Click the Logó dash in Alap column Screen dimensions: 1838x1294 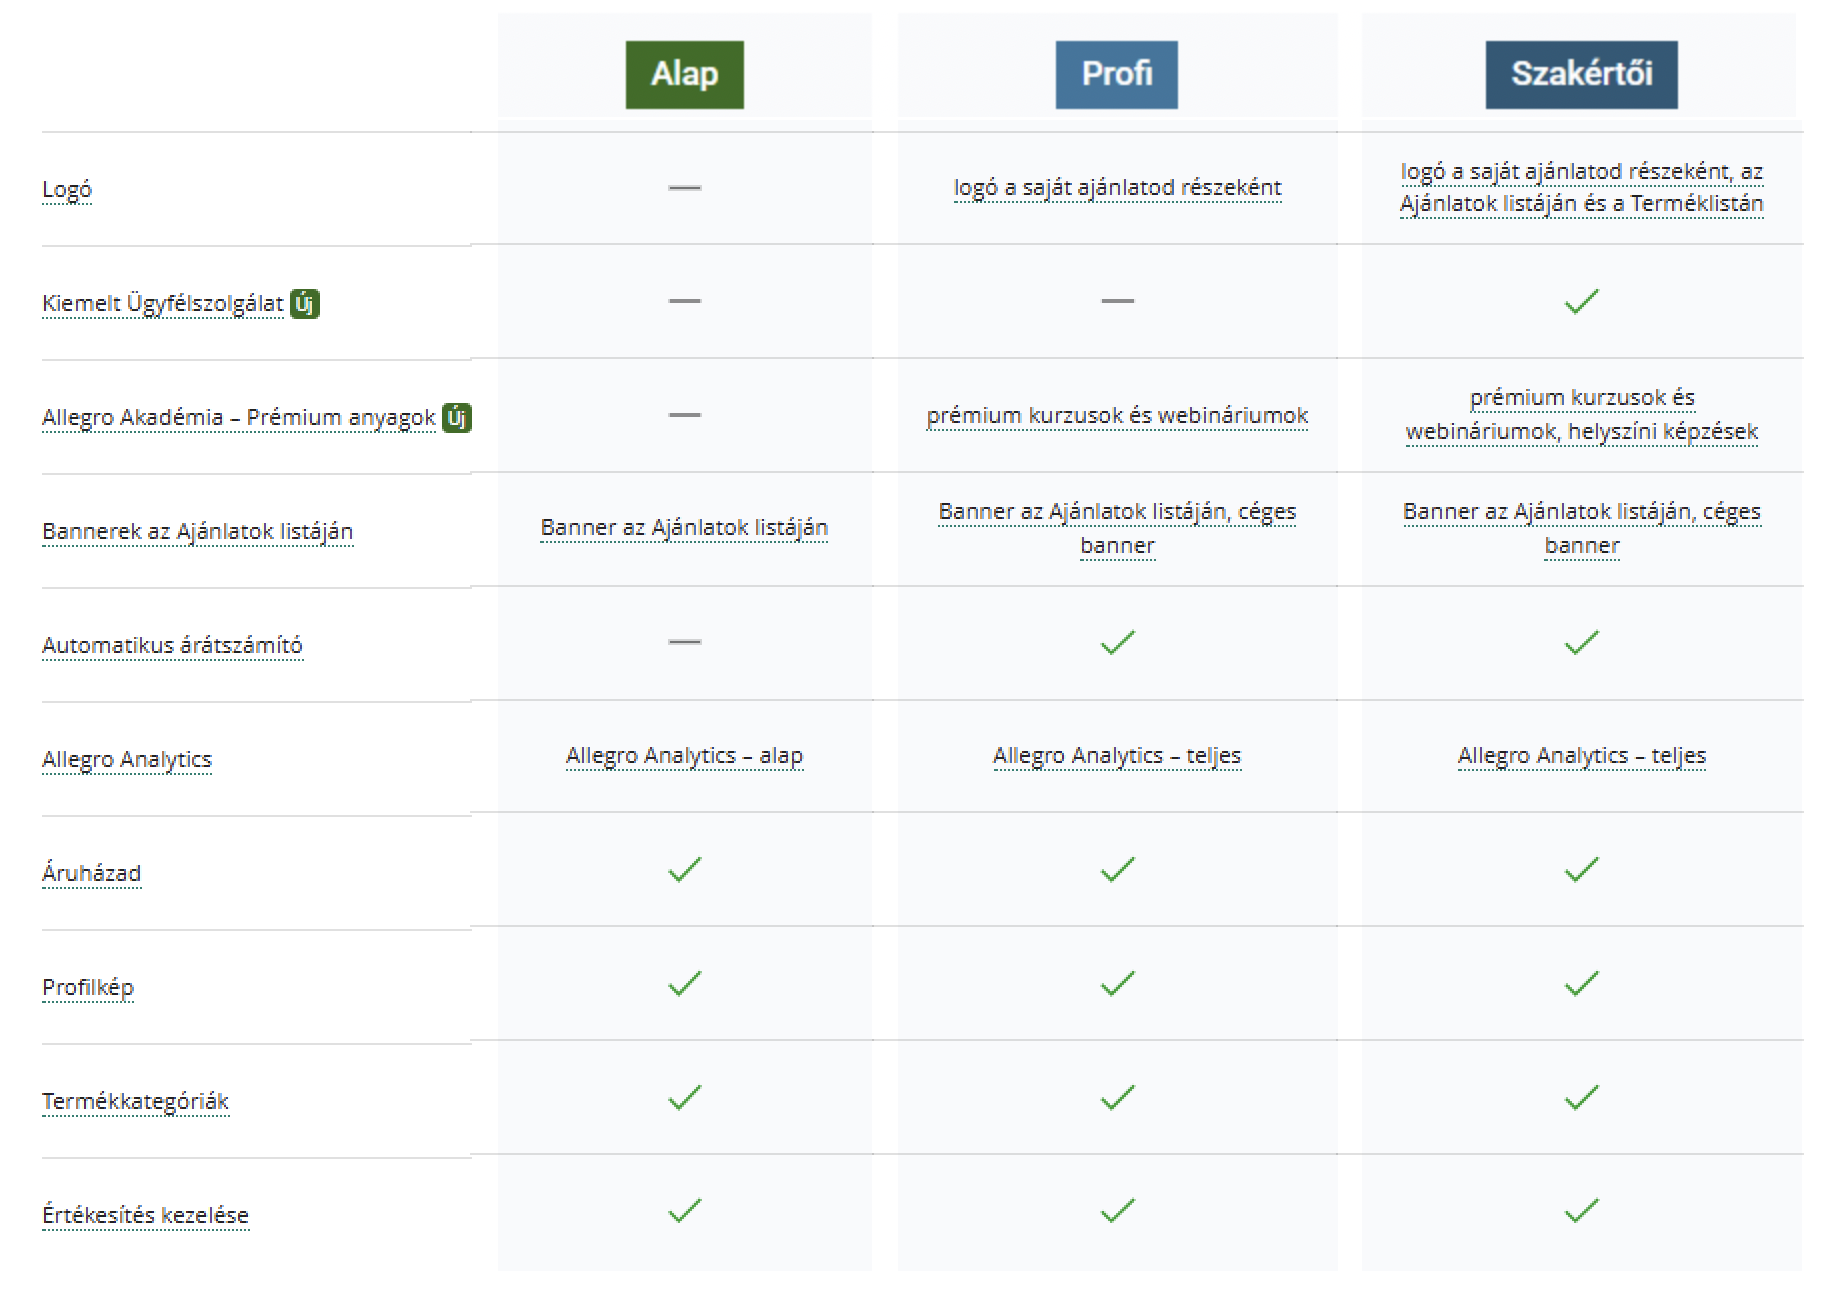coord(684,188)
